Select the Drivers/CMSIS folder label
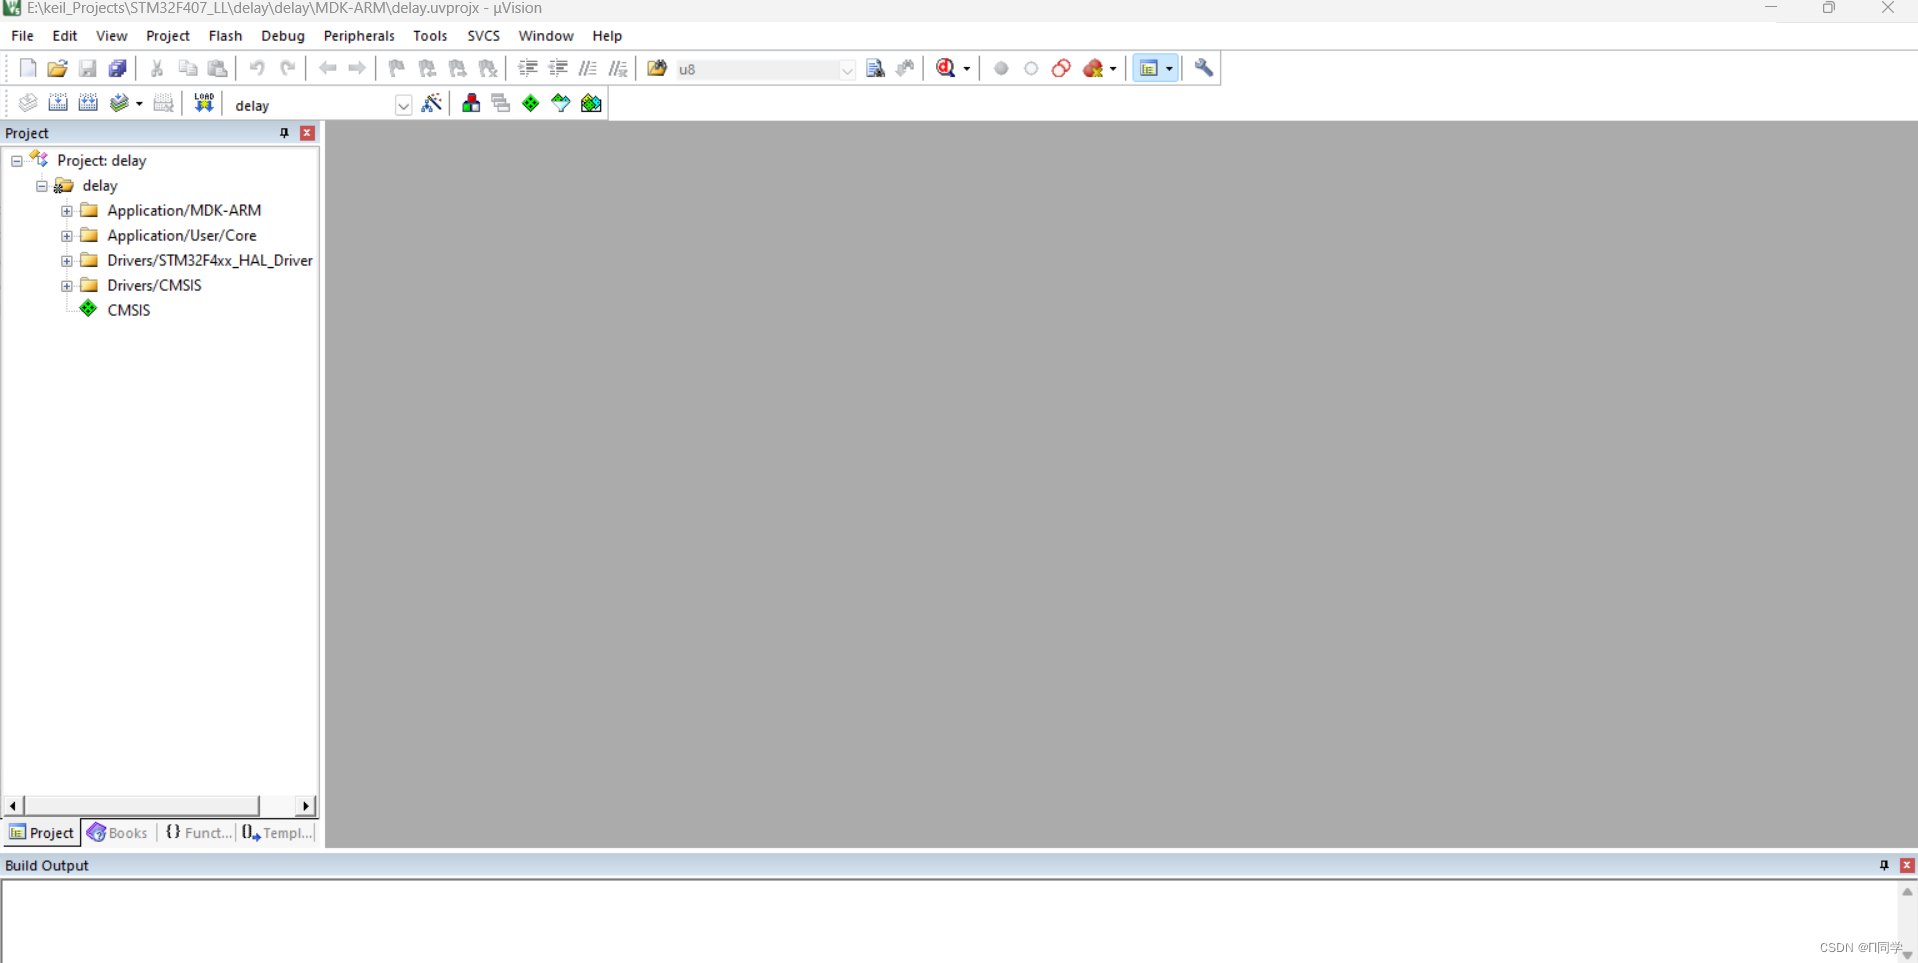 pyautogui.click(x=154, y=286)
